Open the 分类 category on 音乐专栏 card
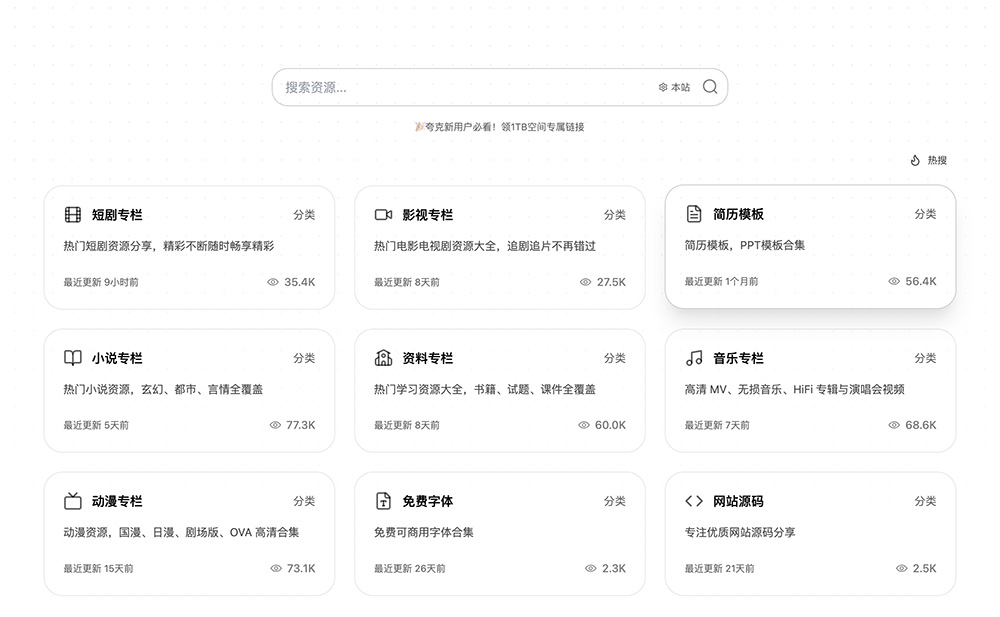 (x=926, y=357)
